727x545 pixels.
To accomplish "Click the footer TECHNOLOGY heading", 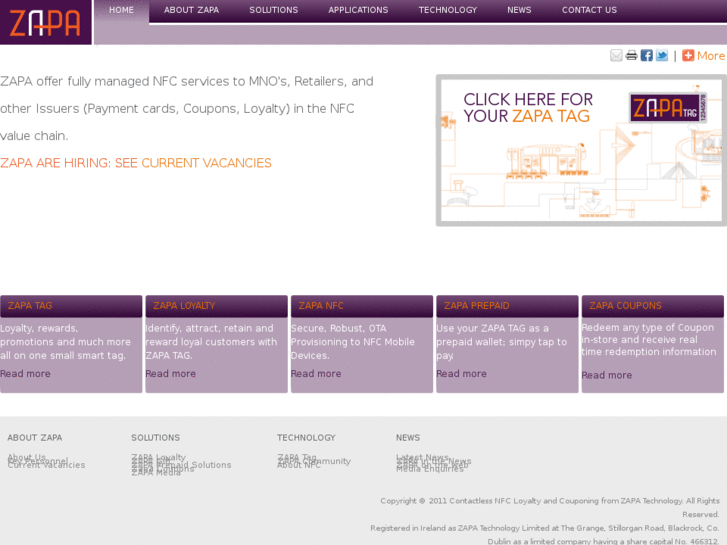I will tap(306, 438).
